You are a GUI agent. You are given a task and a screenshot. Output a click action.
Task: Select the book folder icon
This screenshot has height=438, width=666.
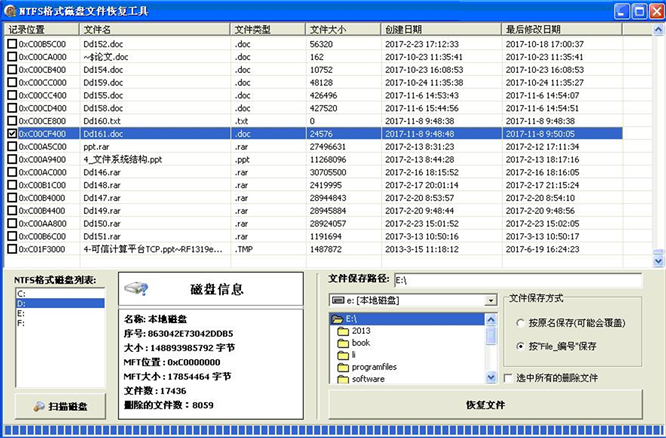343,342
